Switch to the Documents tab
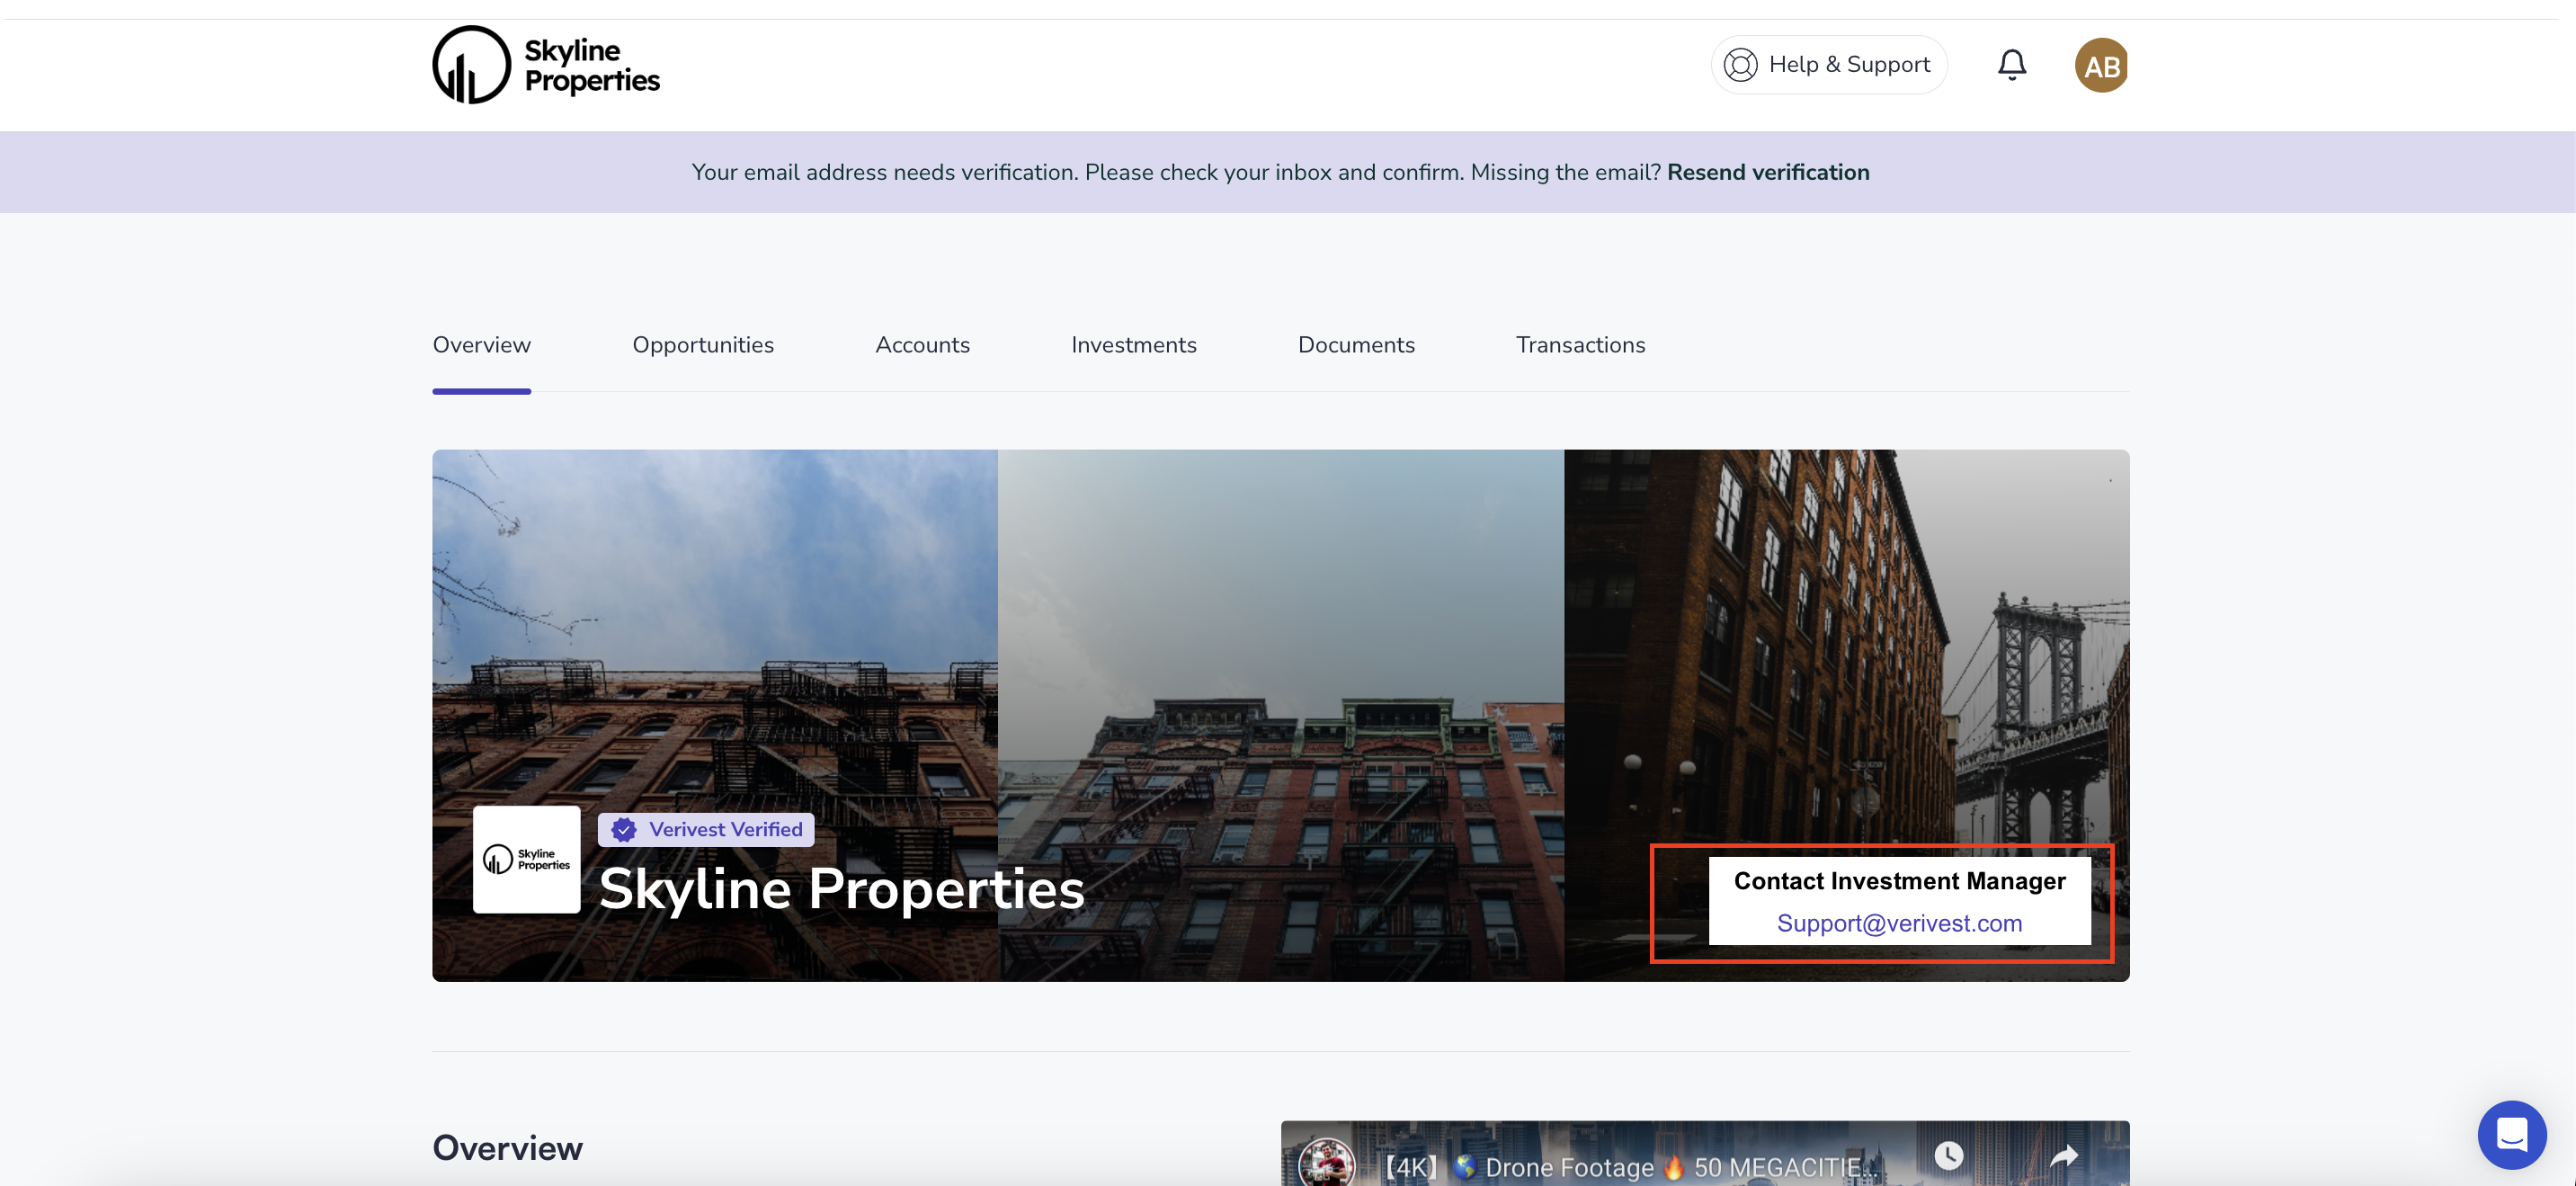 click(1355, 345)
